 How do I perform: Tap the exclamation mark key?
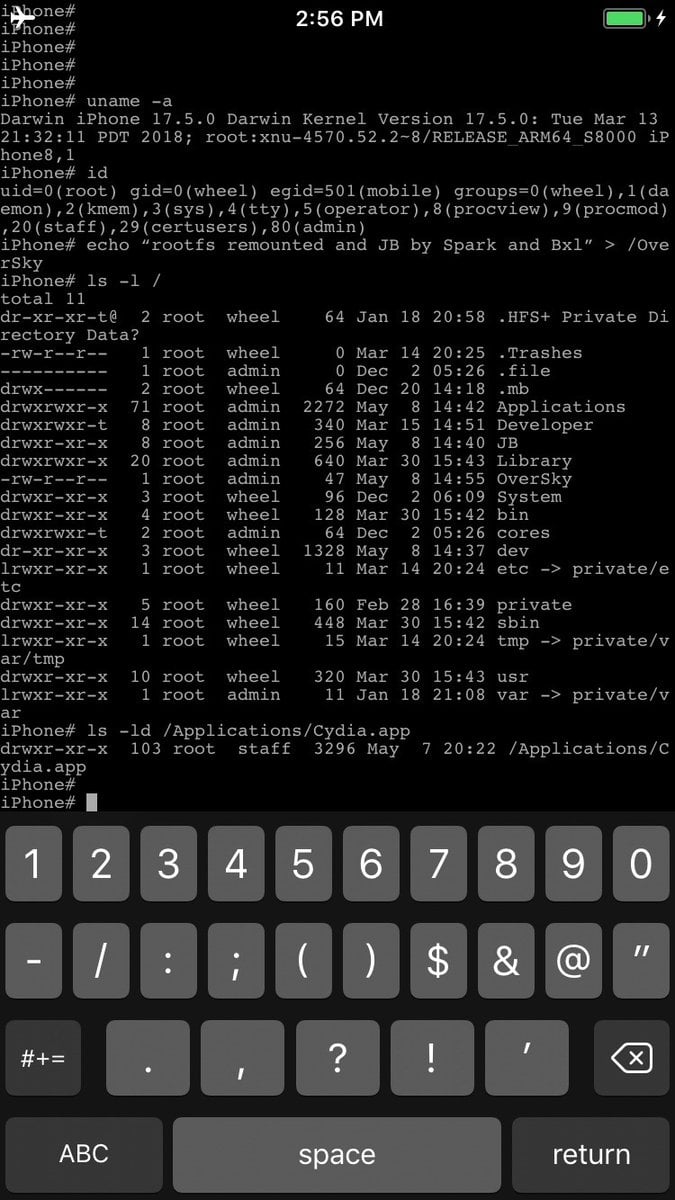tap(431, 1057)
